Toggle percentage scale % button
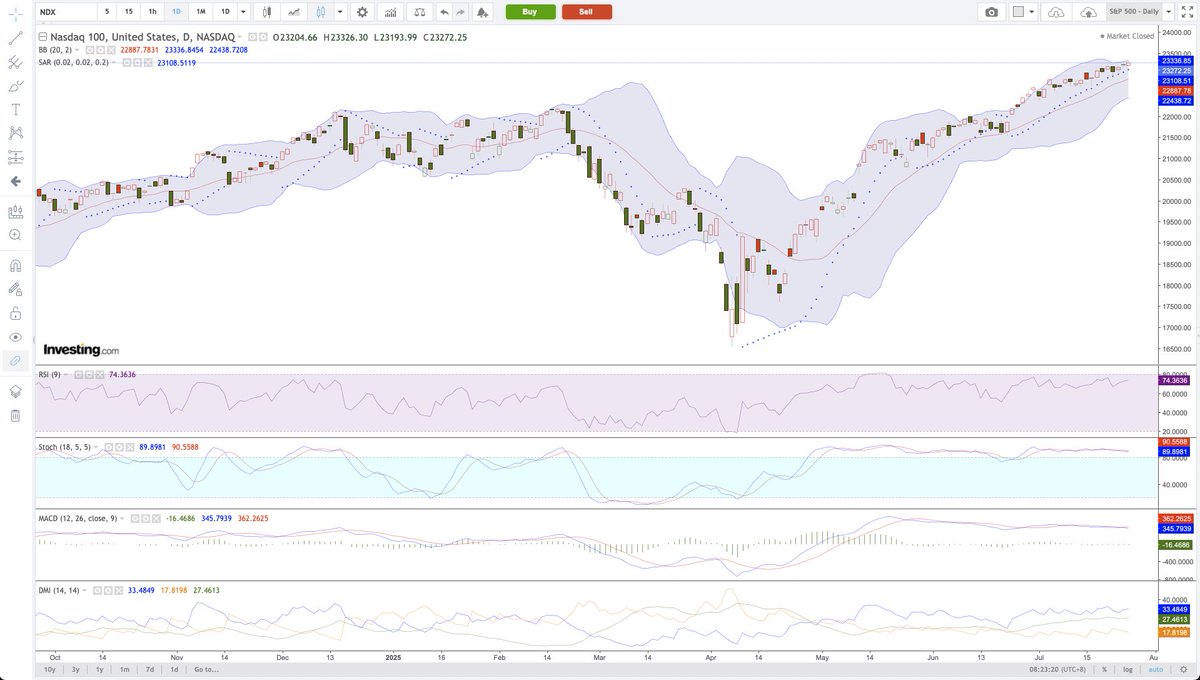 coord(1104,669)
